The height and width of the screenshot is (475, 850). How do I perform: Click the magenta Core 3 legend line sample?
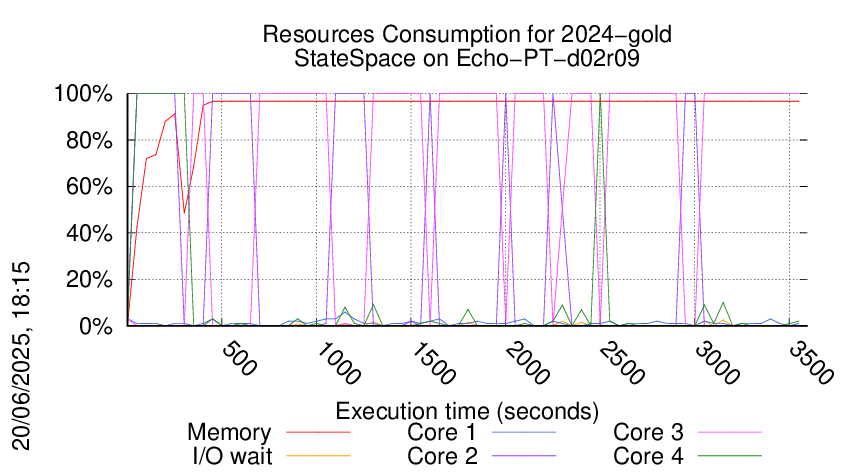(x=730, y=432)
